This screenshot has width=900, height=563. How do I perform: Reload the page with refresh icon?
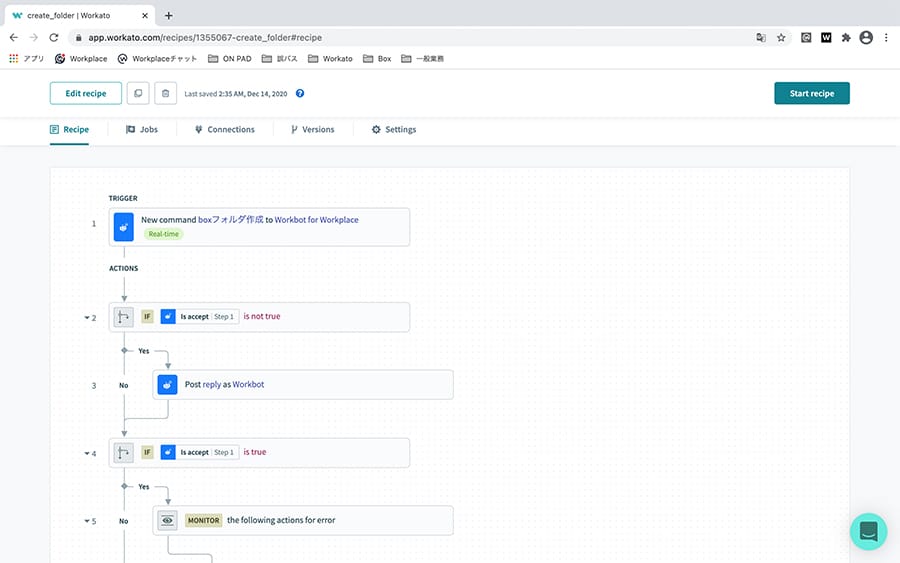click(x=54, y=37)
